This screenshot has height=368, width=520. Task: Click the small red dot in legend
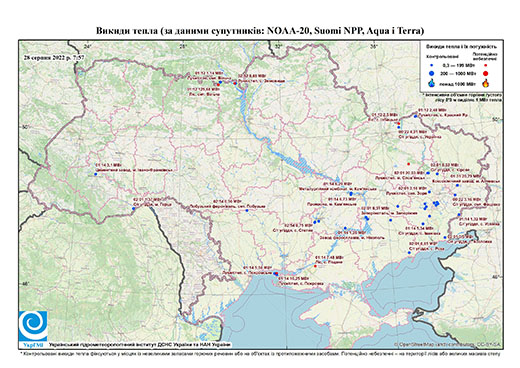click(486, 65)
